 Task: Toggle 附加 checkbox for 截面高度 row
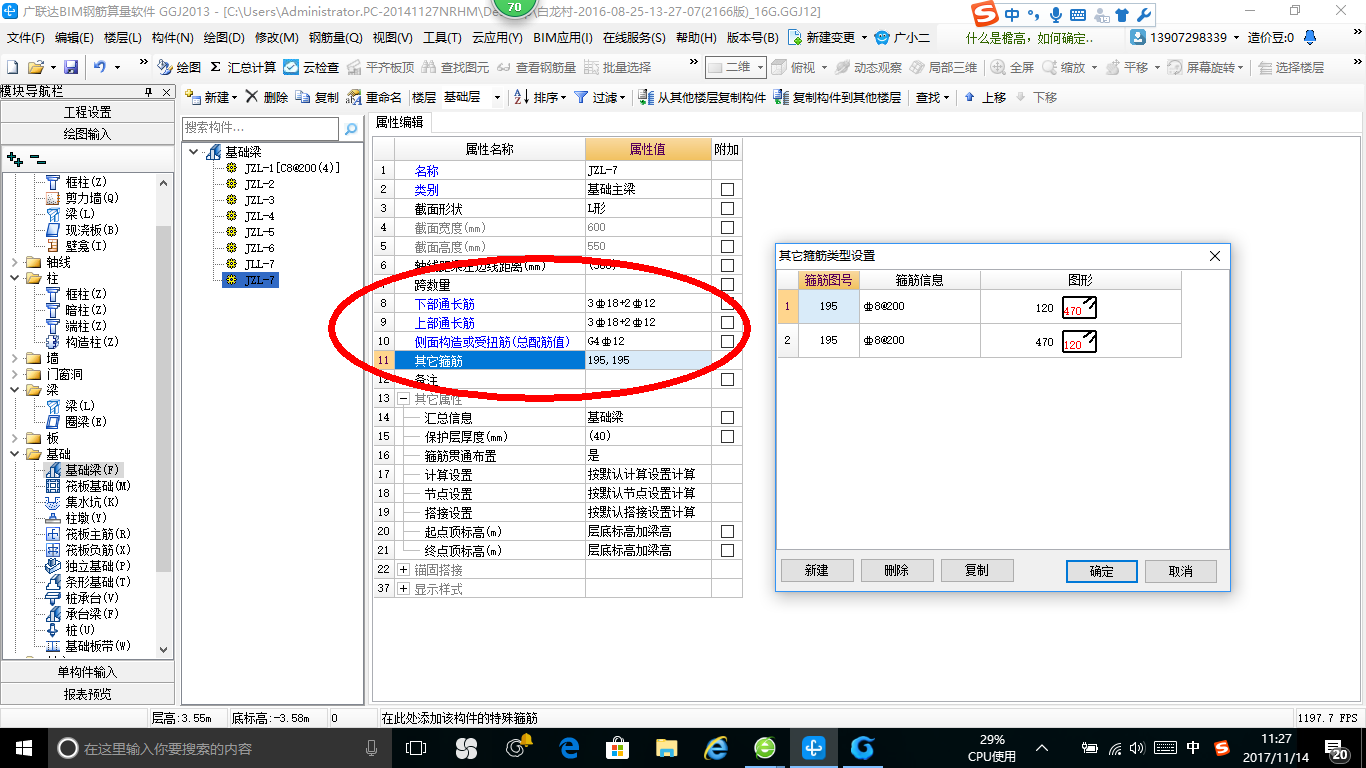727,246
